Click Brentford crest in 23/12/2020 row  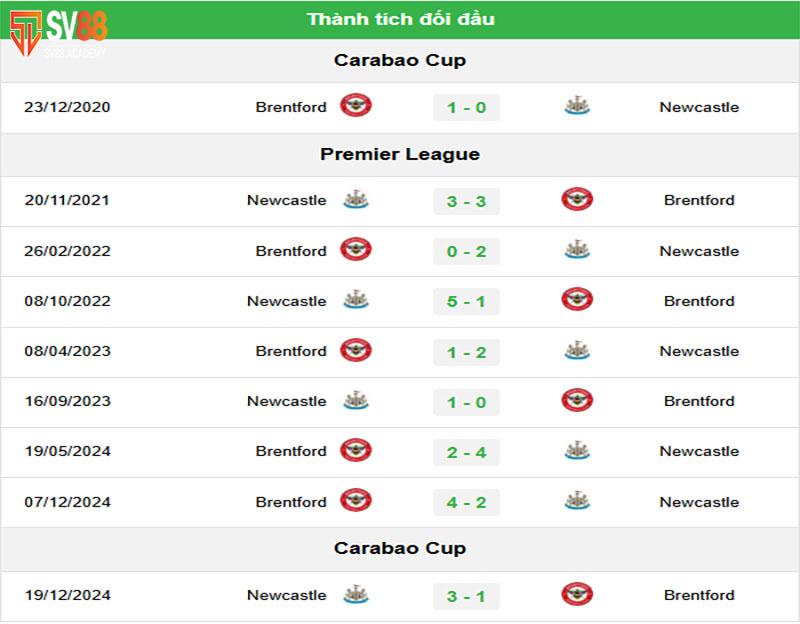coord(356,106)
